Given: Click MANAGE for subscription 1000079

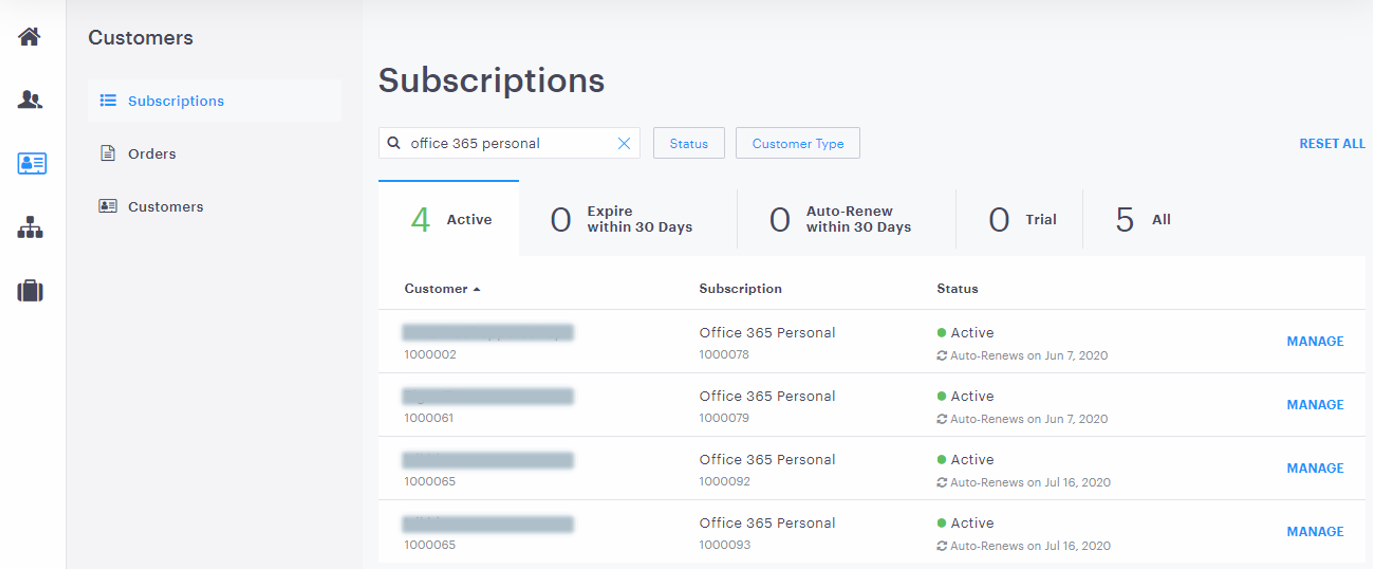Looking at the screenshot, I should [x=1315, y=405].
